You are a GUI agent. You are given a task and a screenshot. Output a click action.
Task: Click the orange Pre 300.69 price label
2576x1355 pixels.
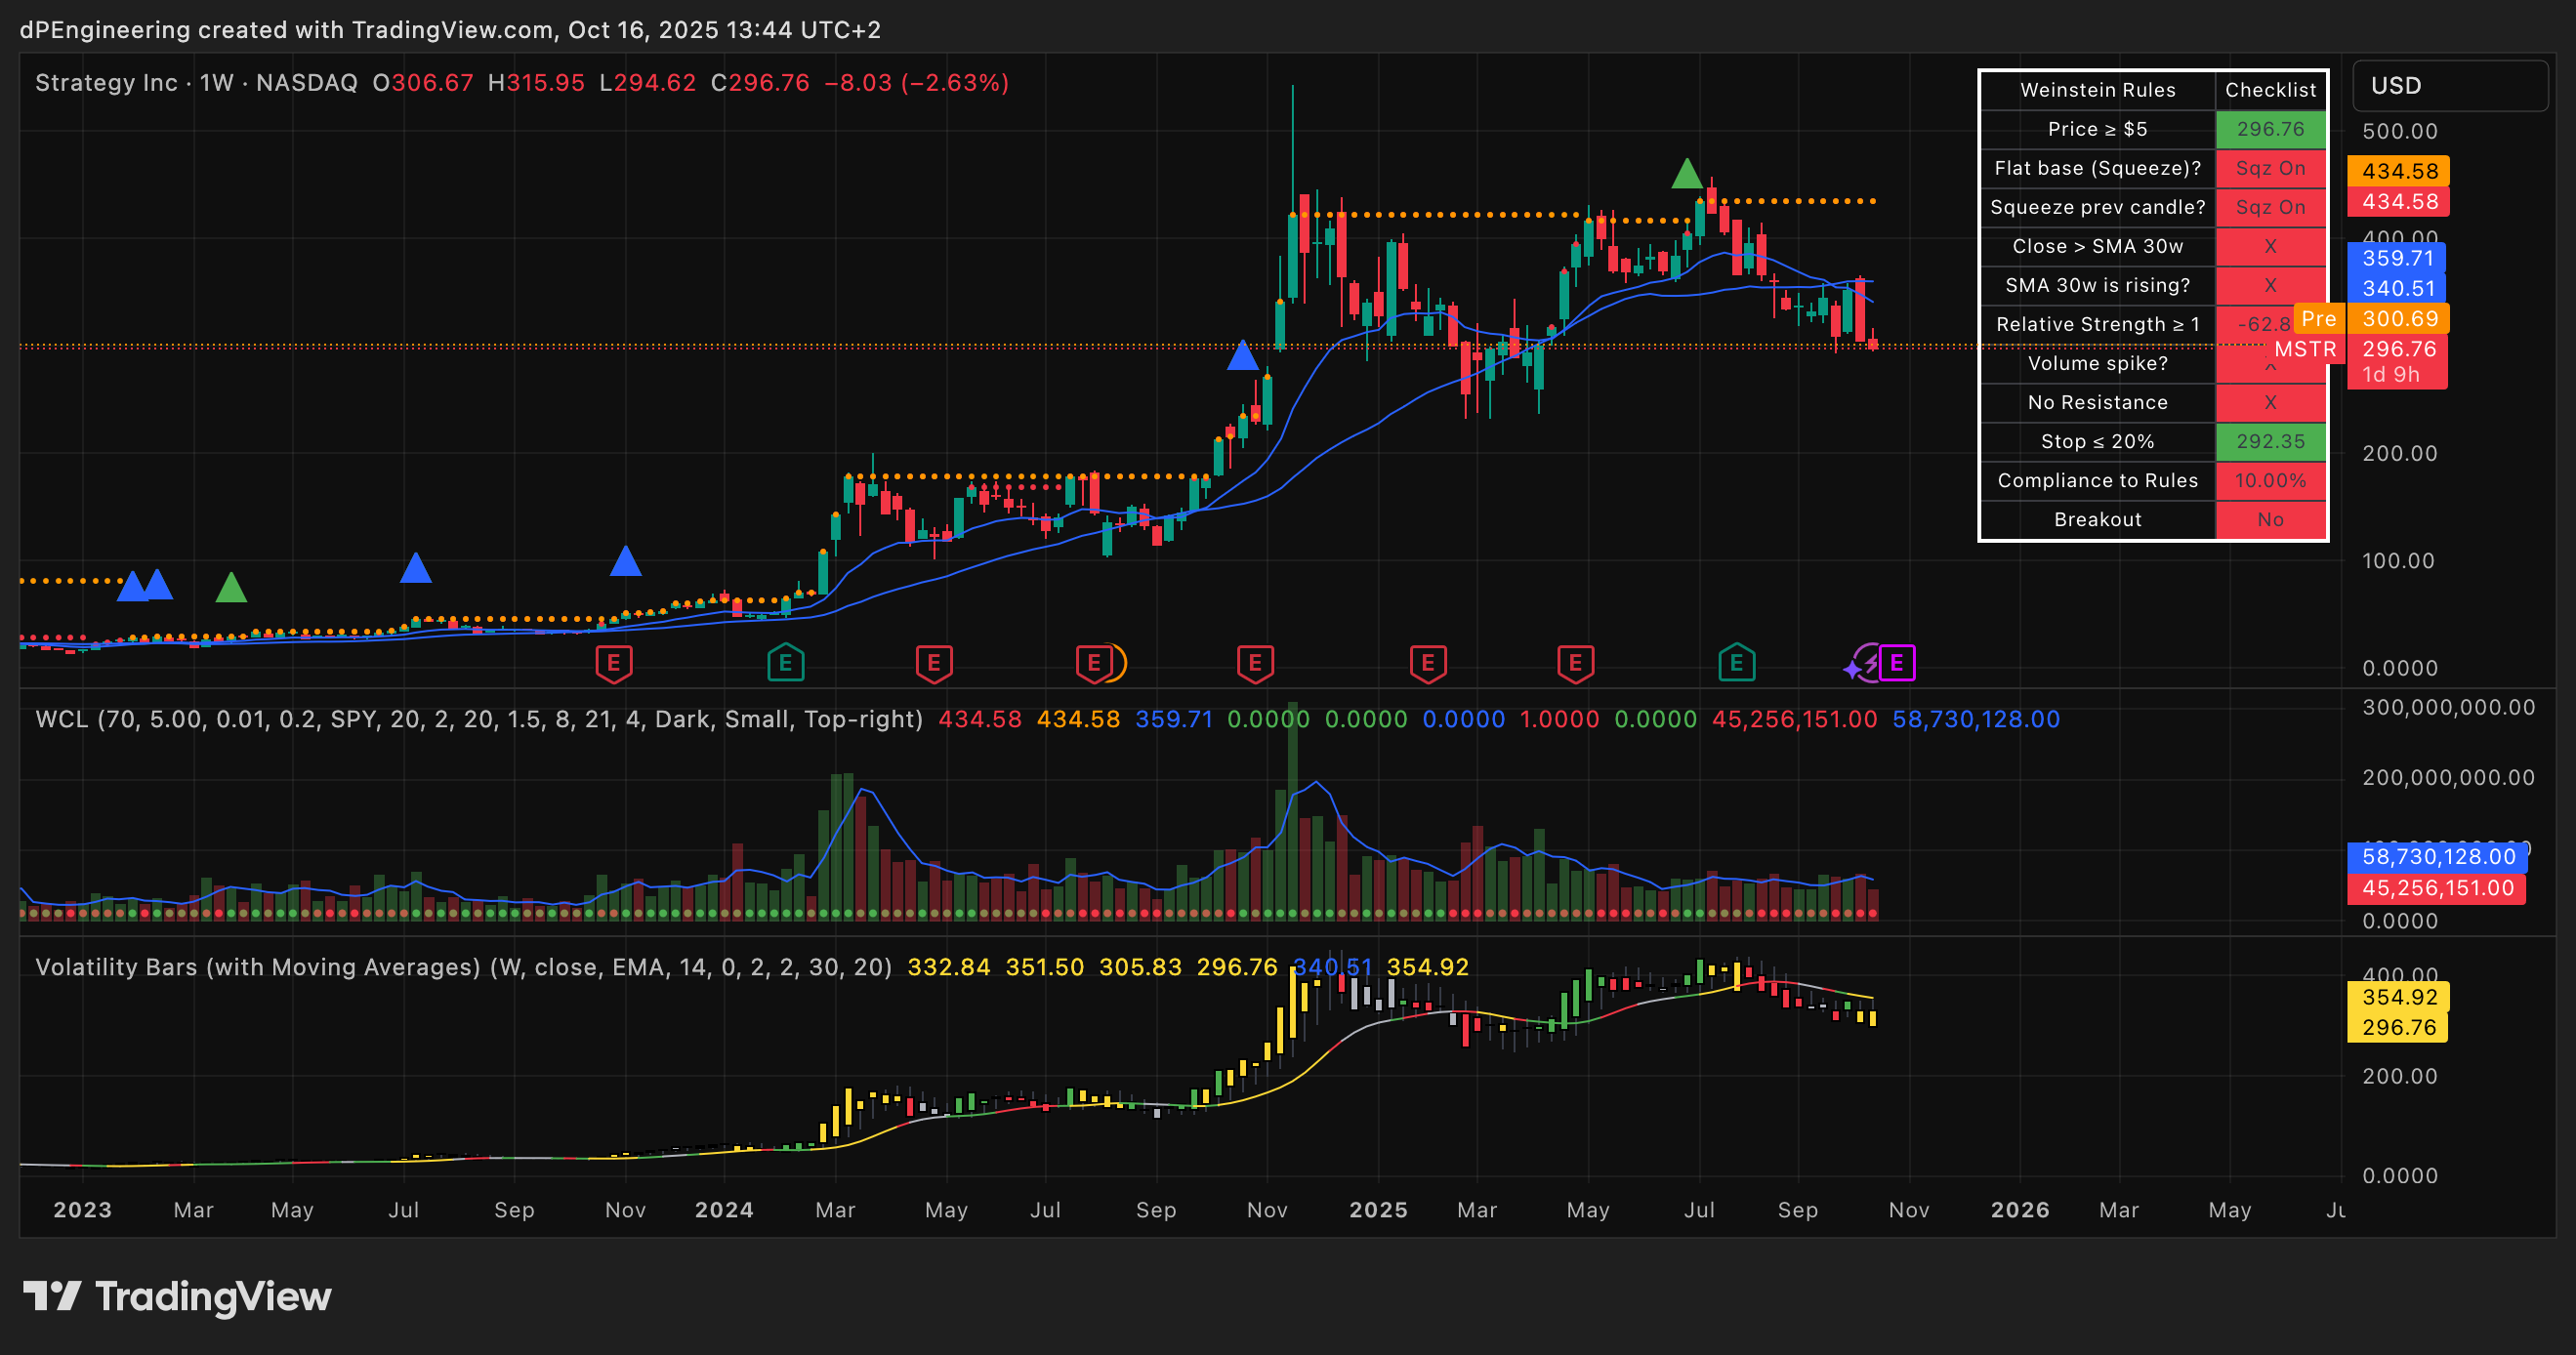pyautogui.click(x=2372, y=319)
